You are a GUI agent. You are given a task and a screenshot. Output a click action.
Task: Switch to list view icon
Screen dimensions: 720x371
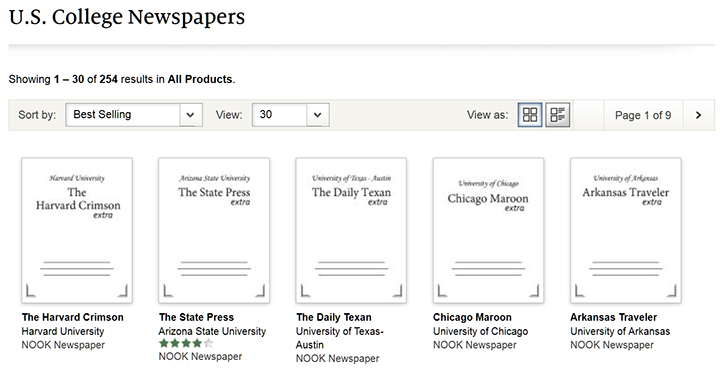(557, 115)
